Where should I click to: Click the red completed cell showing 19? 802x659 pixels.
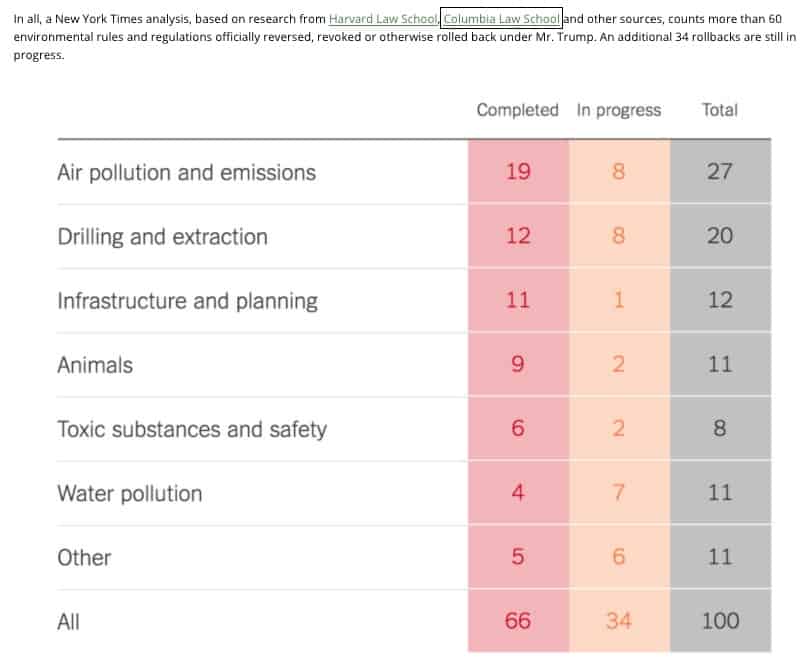[518, 172]
